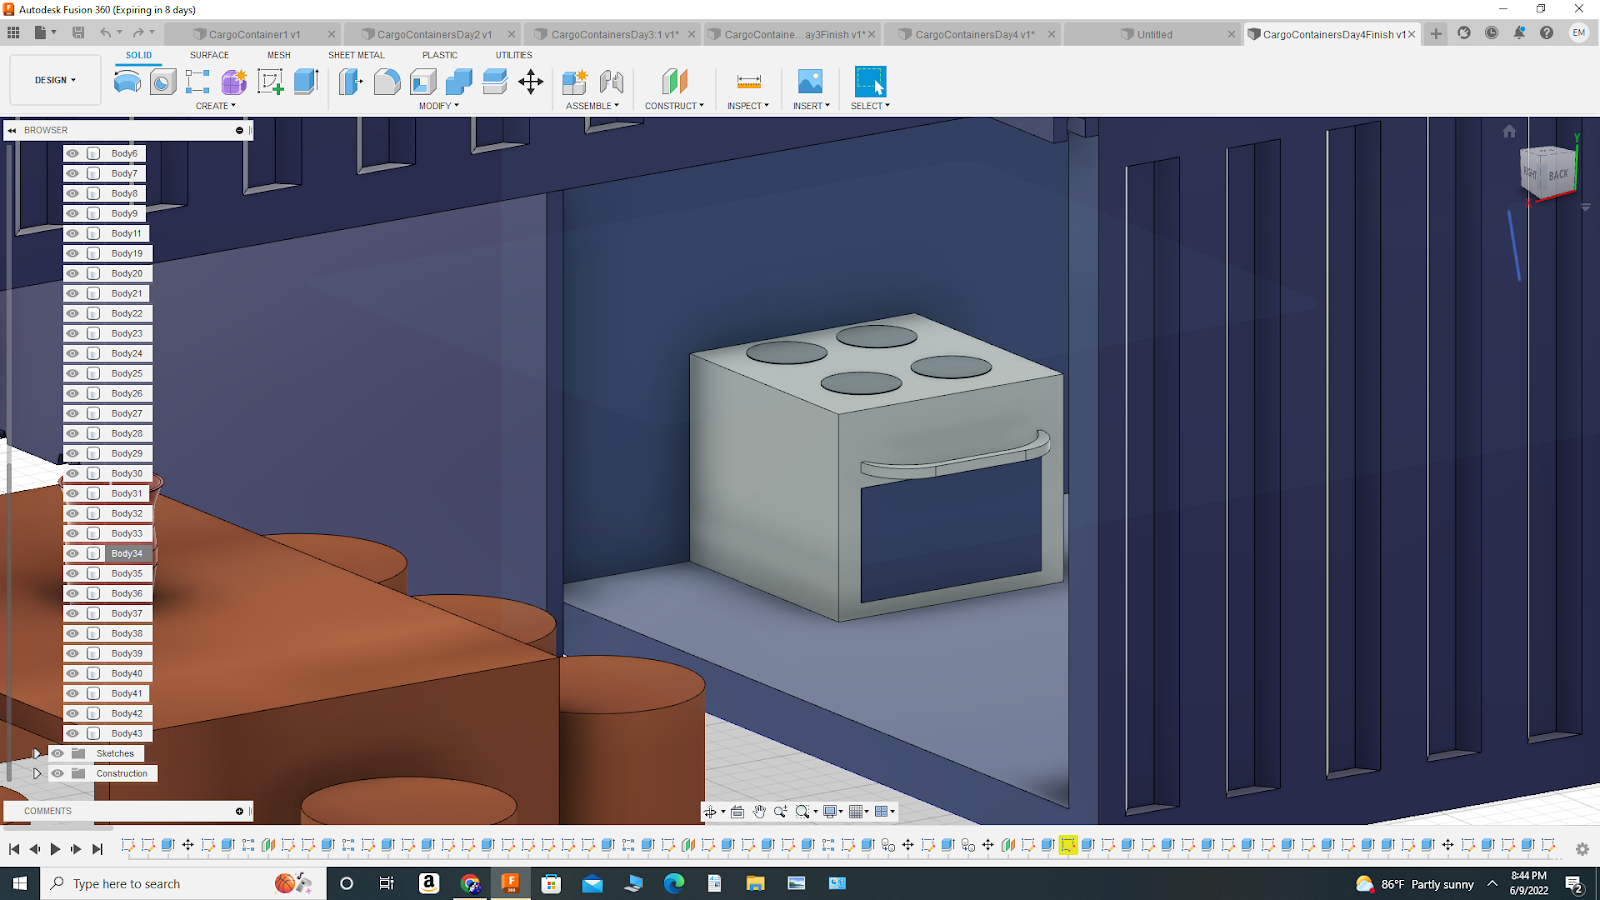The width and height of the screenshot is (1600, 900).
Task: Open the Measure tool under Inspect
Action: click(747, 84)
